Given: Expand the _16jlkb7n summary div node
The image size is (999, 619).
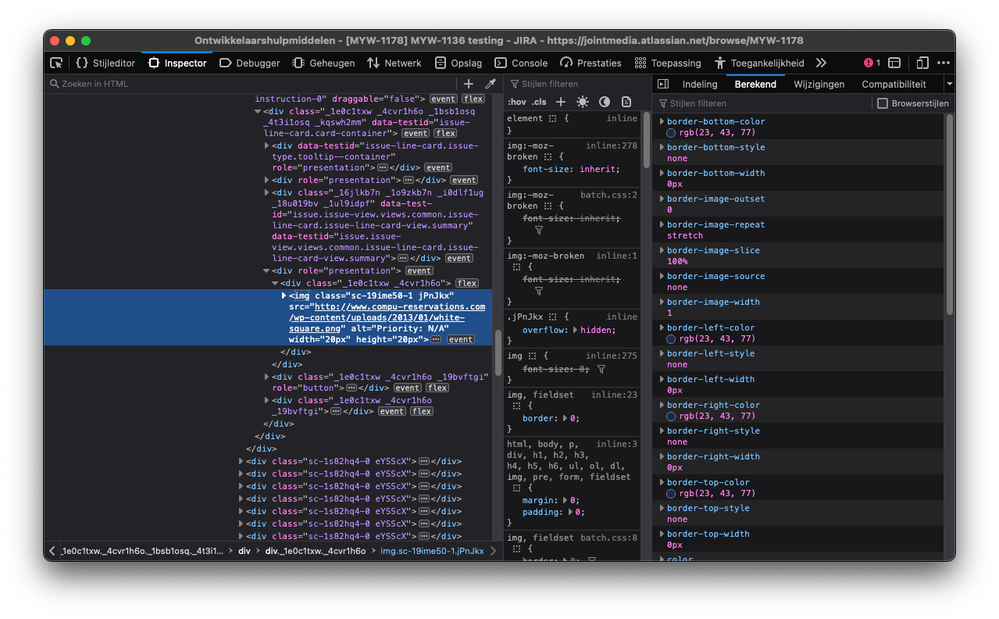Looking at the screenshot, I should tap(266, 192).
